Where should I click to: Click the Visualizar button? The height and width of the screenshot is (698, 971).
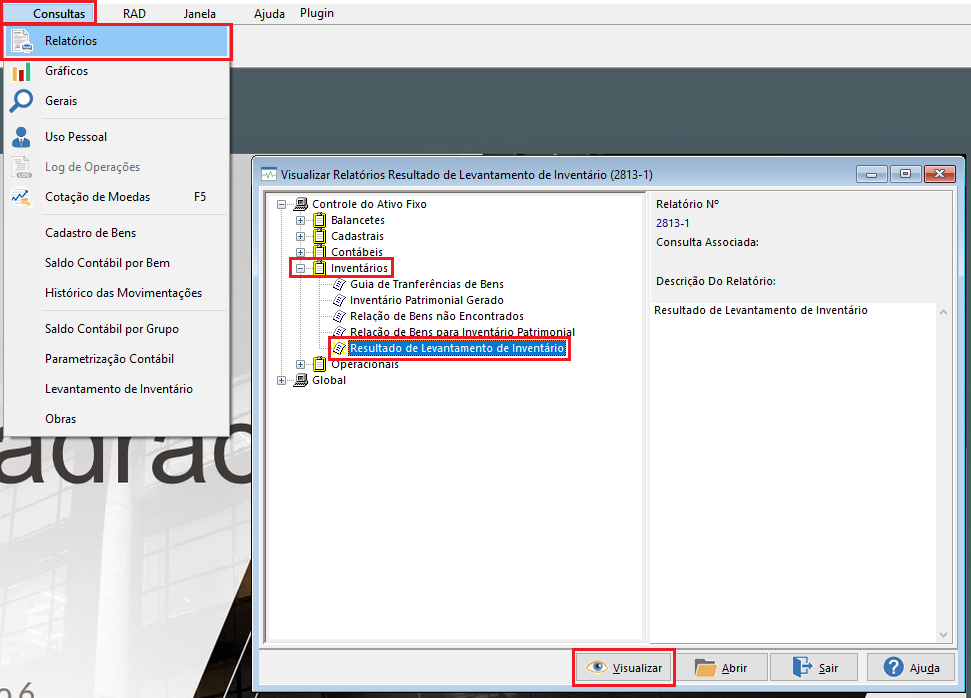click(x=624, y=668)
